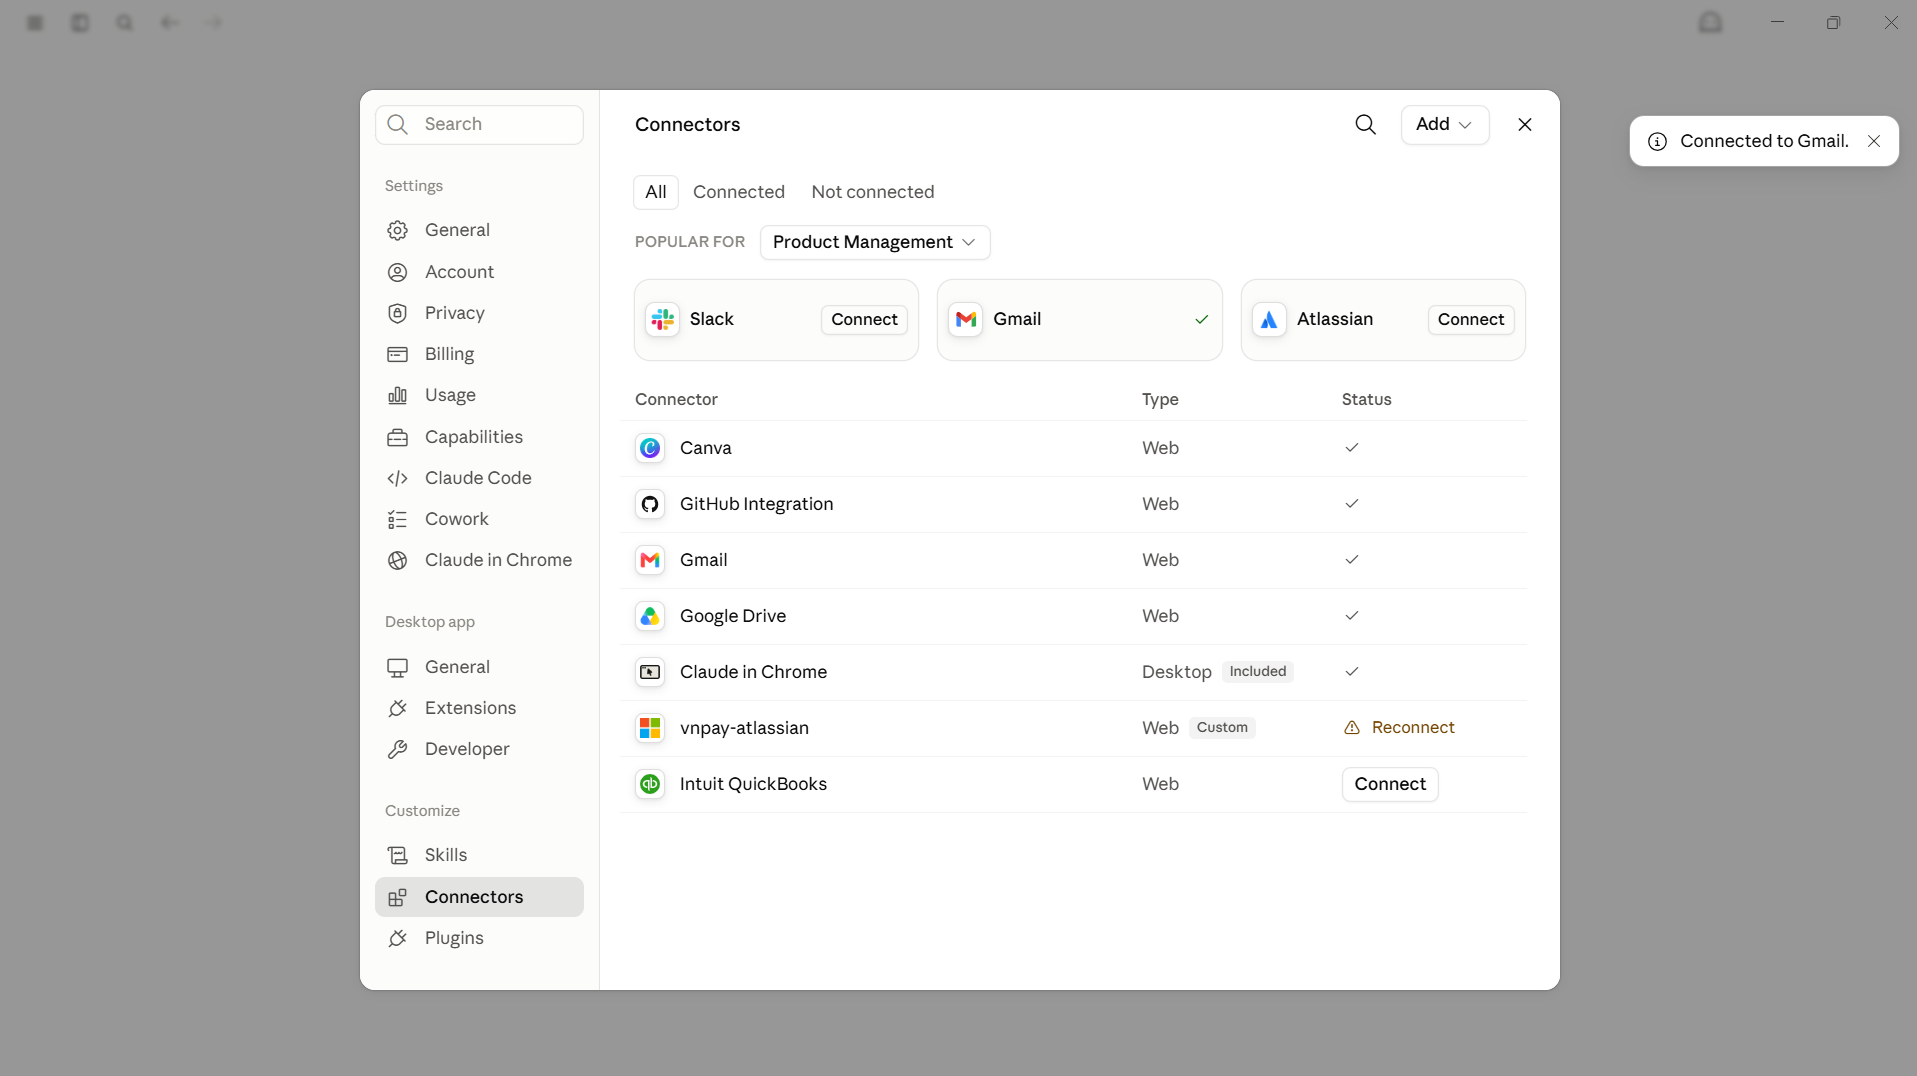Open Developer settings

coord(479,749)
